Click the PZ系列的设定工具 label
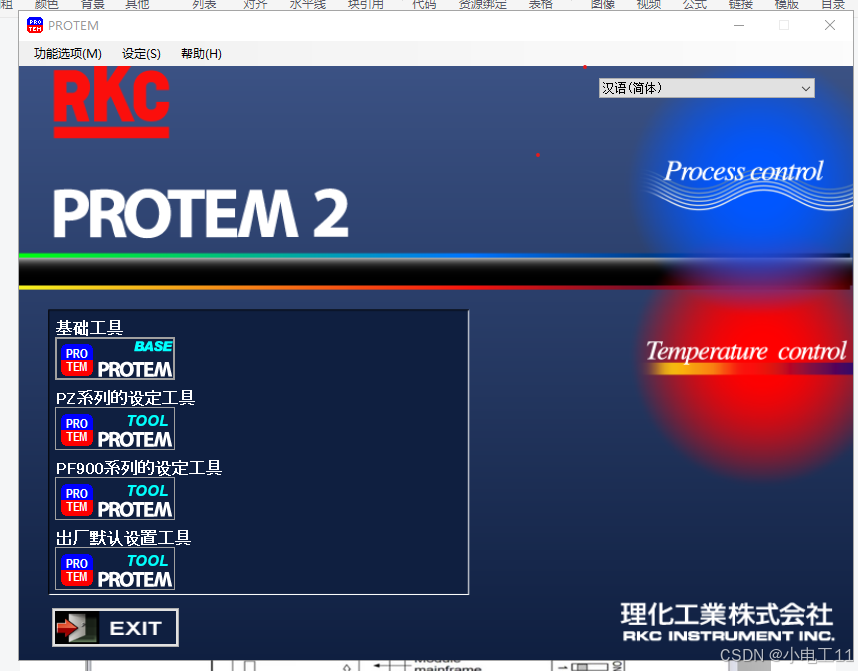Image resolution: width=858 pixels, height=671 pixels. 125,398
